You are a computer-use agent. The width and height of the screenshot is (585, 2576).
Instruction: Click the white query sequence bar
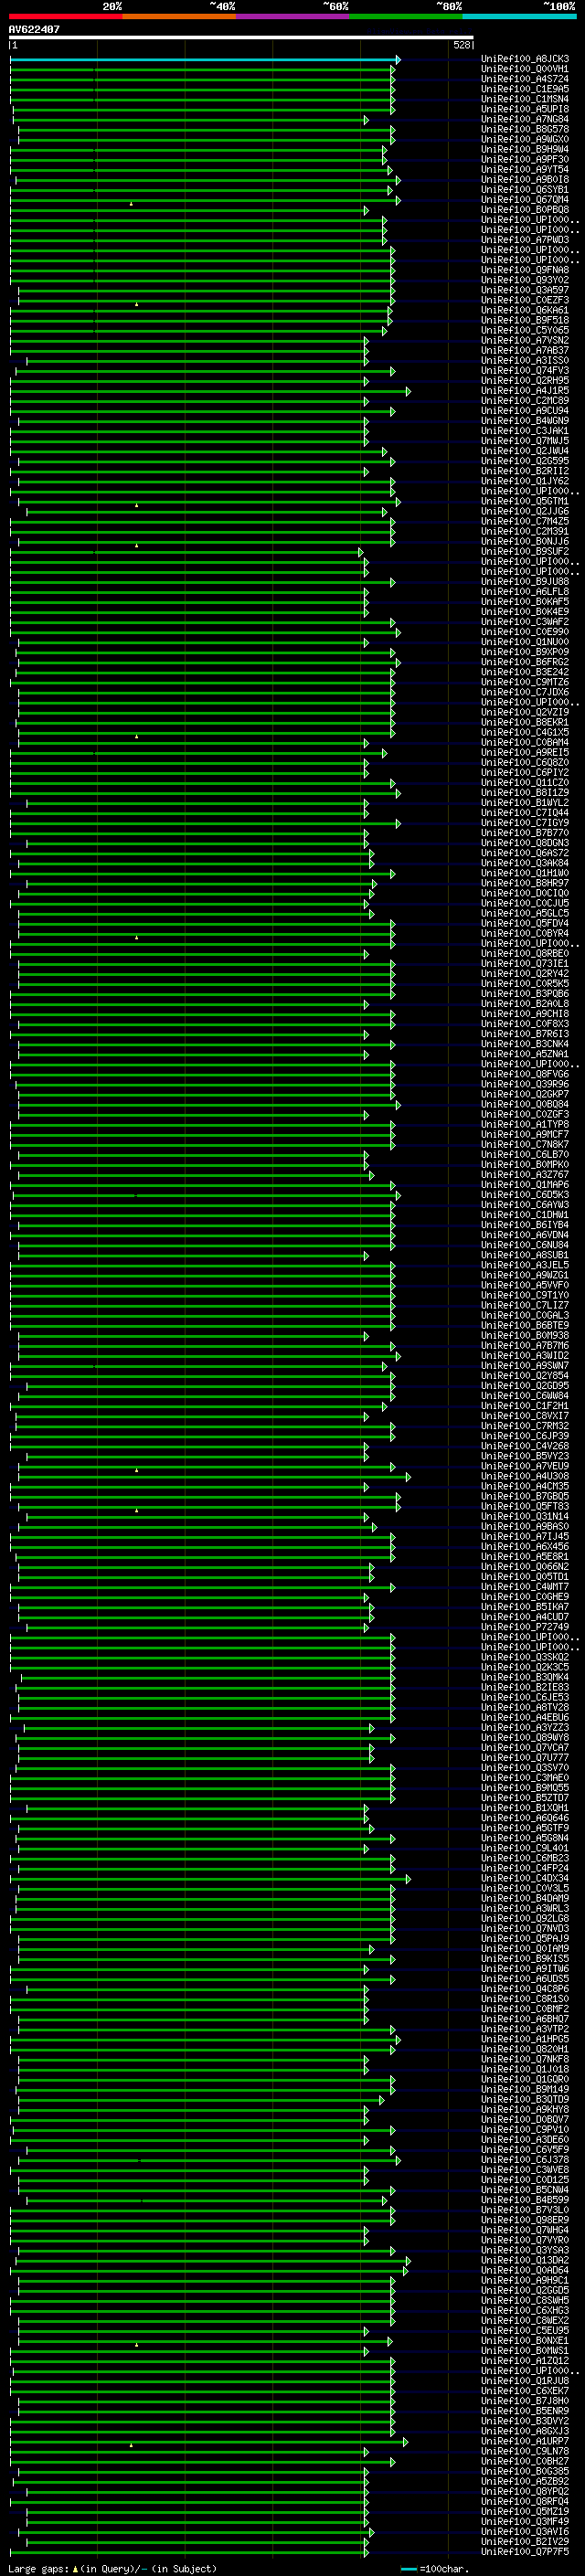(241, 38)
